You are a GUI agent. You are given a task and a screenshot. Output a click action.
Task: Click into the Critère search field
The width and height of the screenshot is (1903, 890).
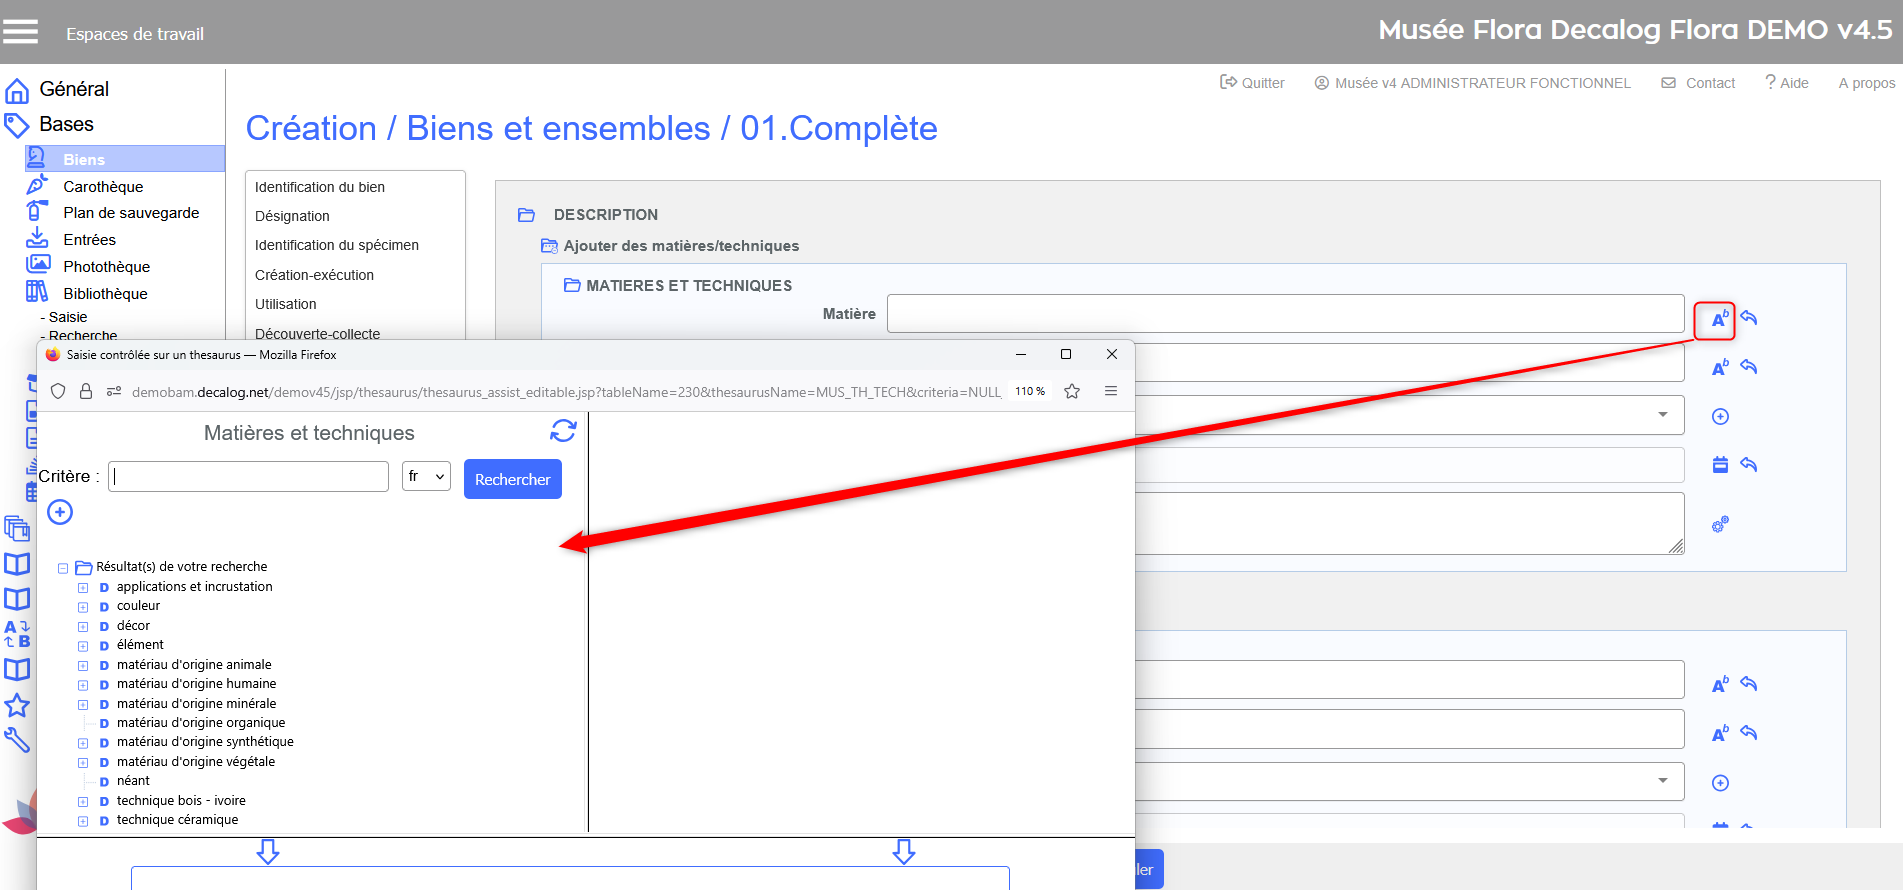pos(248,476)
